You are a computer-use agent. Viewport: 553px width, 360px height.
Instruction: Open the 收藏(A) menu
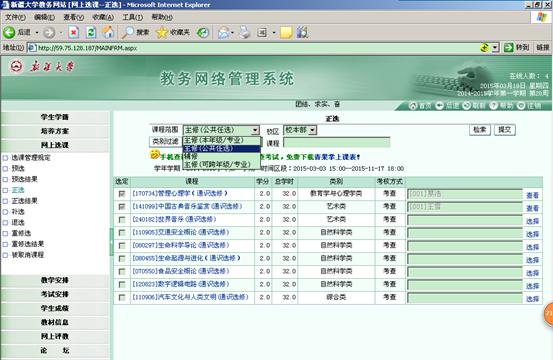pos(103,17)
